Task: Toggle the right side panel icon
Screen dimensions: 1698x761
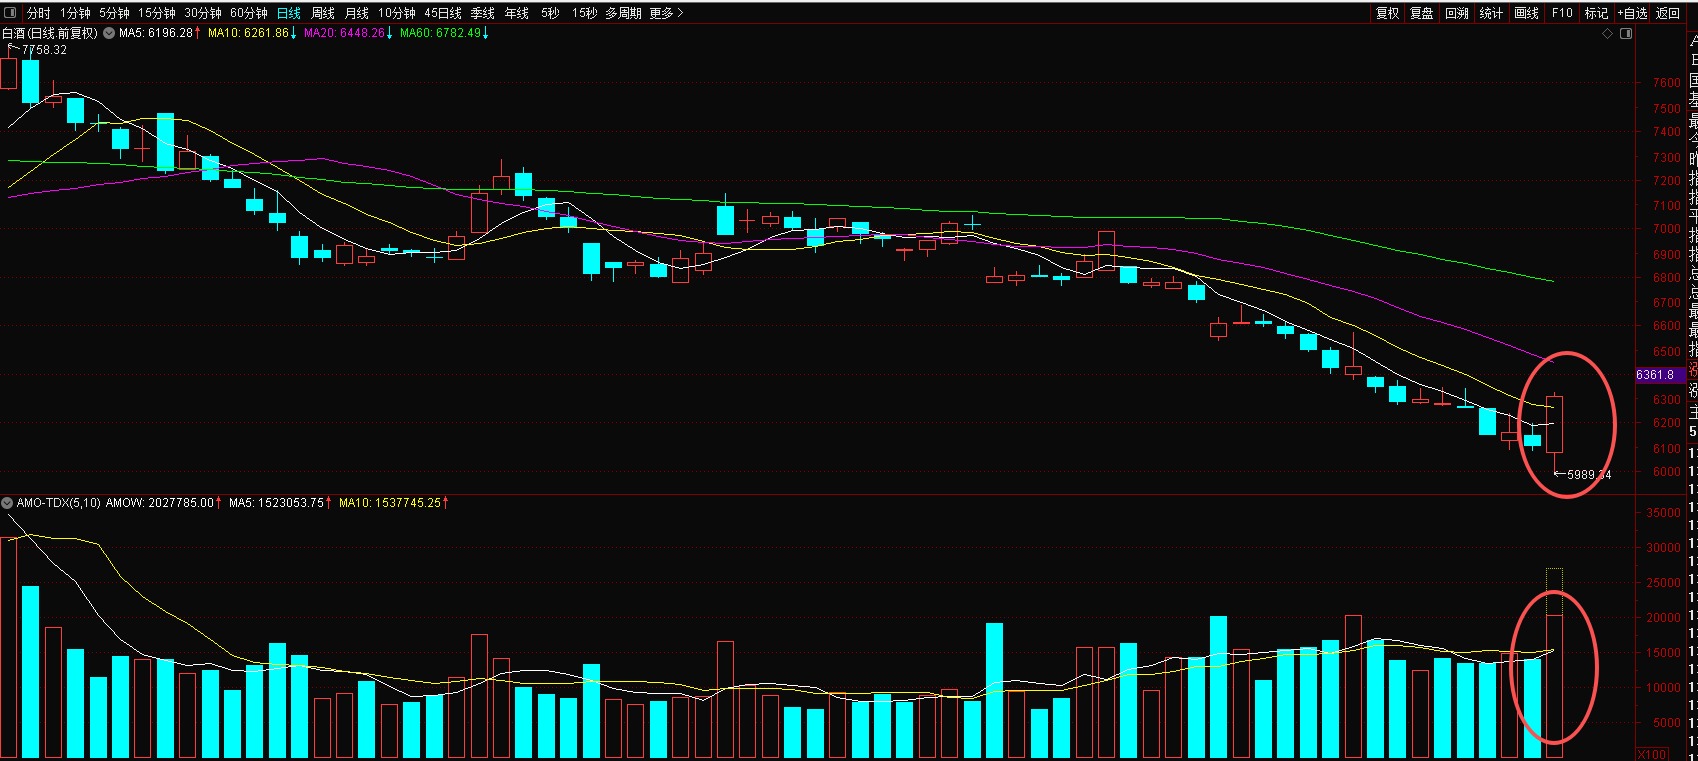Action: [1626, 33]
